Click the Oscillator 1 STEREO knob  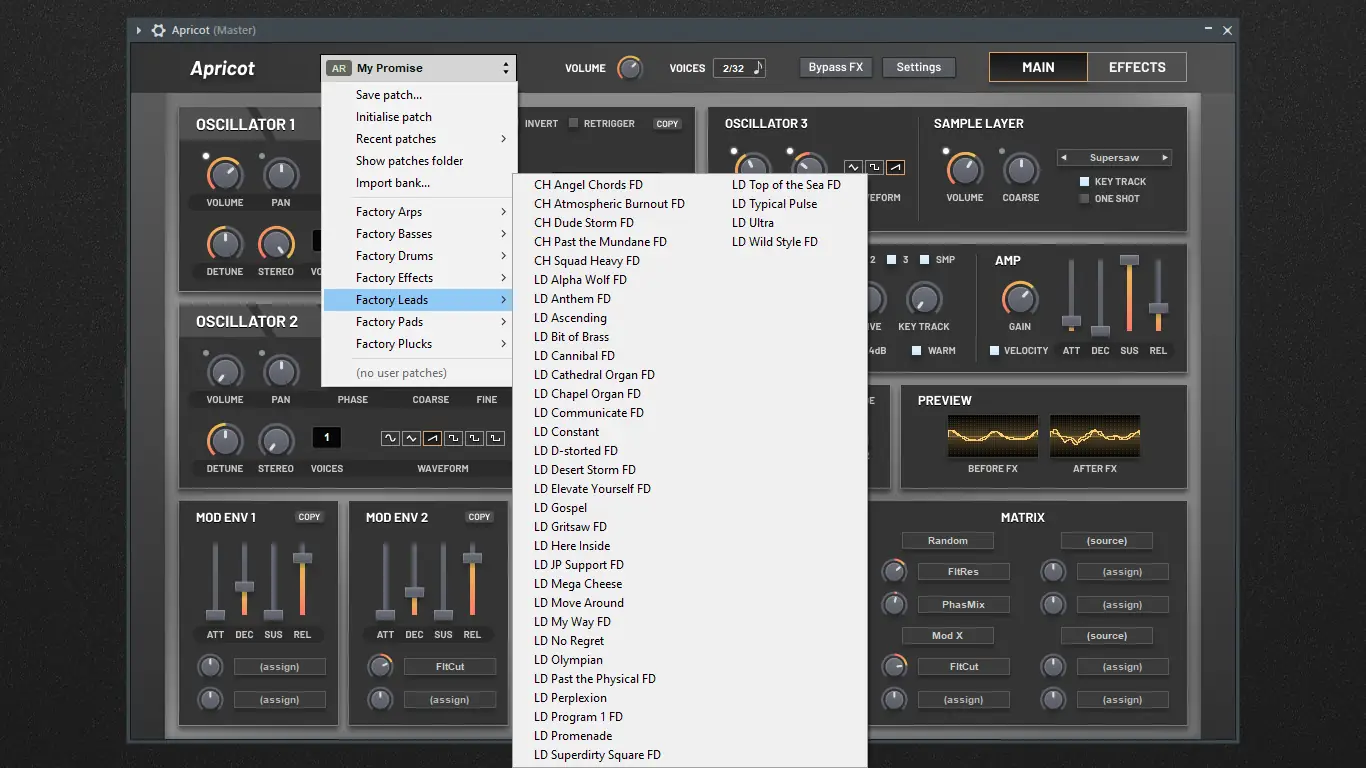pyautogui.click(x=276, y=244)
